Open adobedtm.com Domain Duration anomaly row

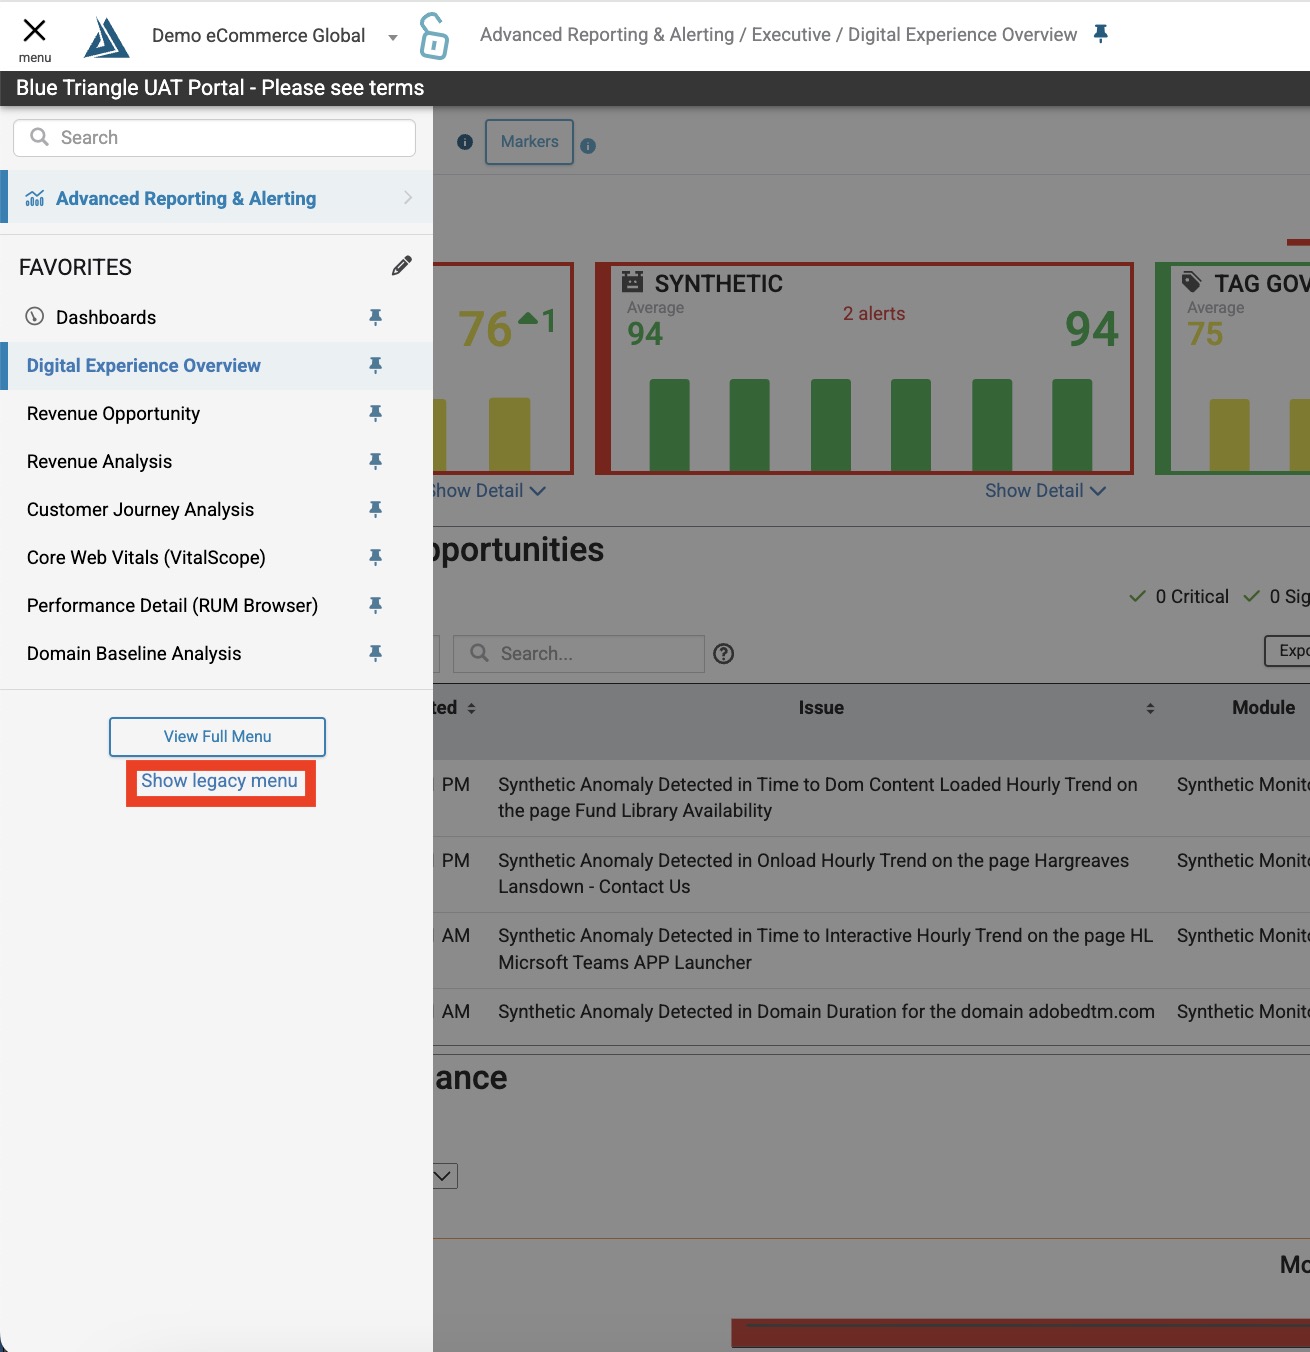tap(826, 1011)
